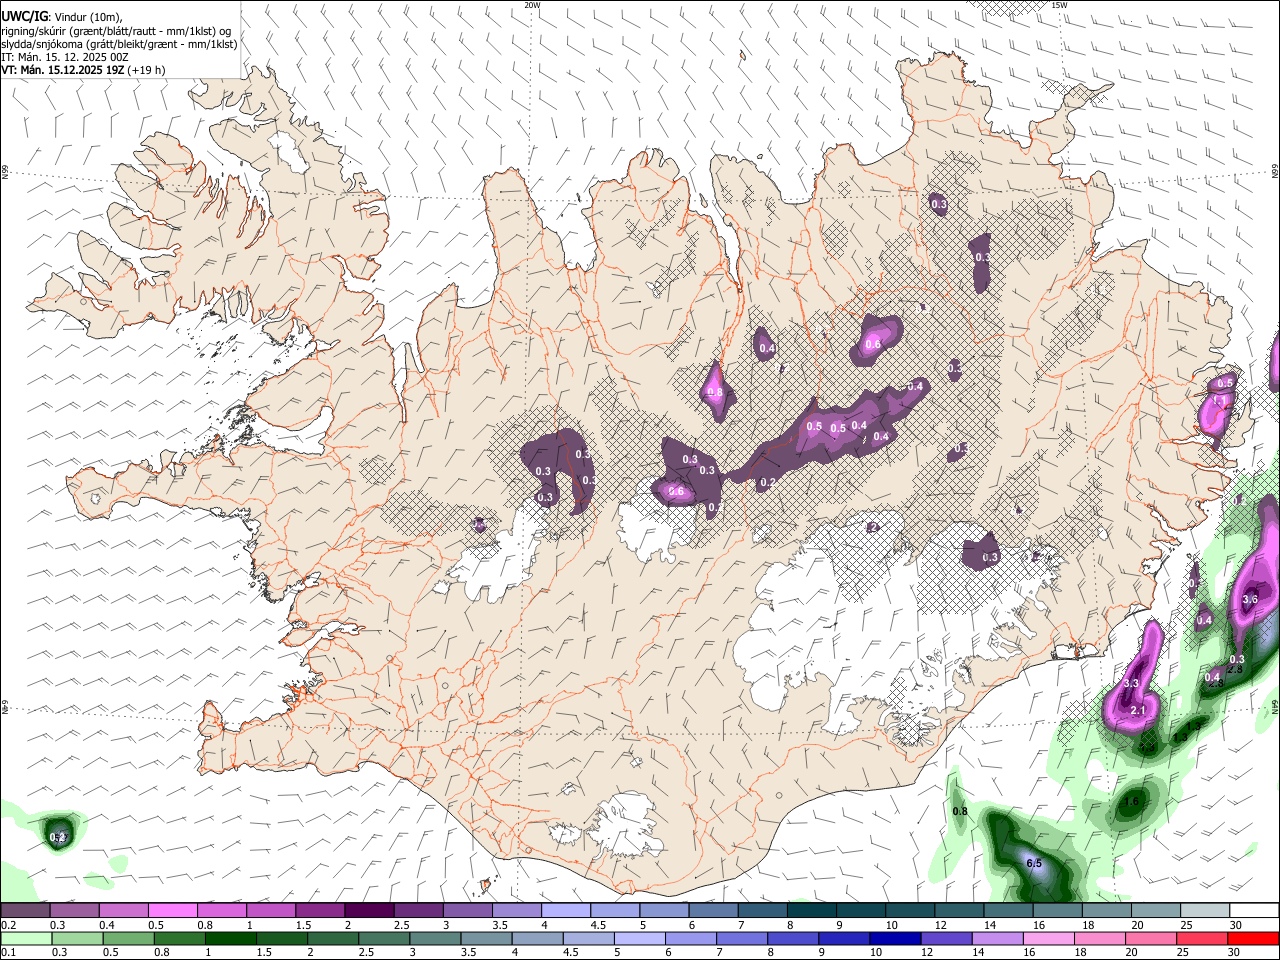Click the 0.3 pale green rain swatch
This screenshot has height=960, width=1280.
point(77,938)
